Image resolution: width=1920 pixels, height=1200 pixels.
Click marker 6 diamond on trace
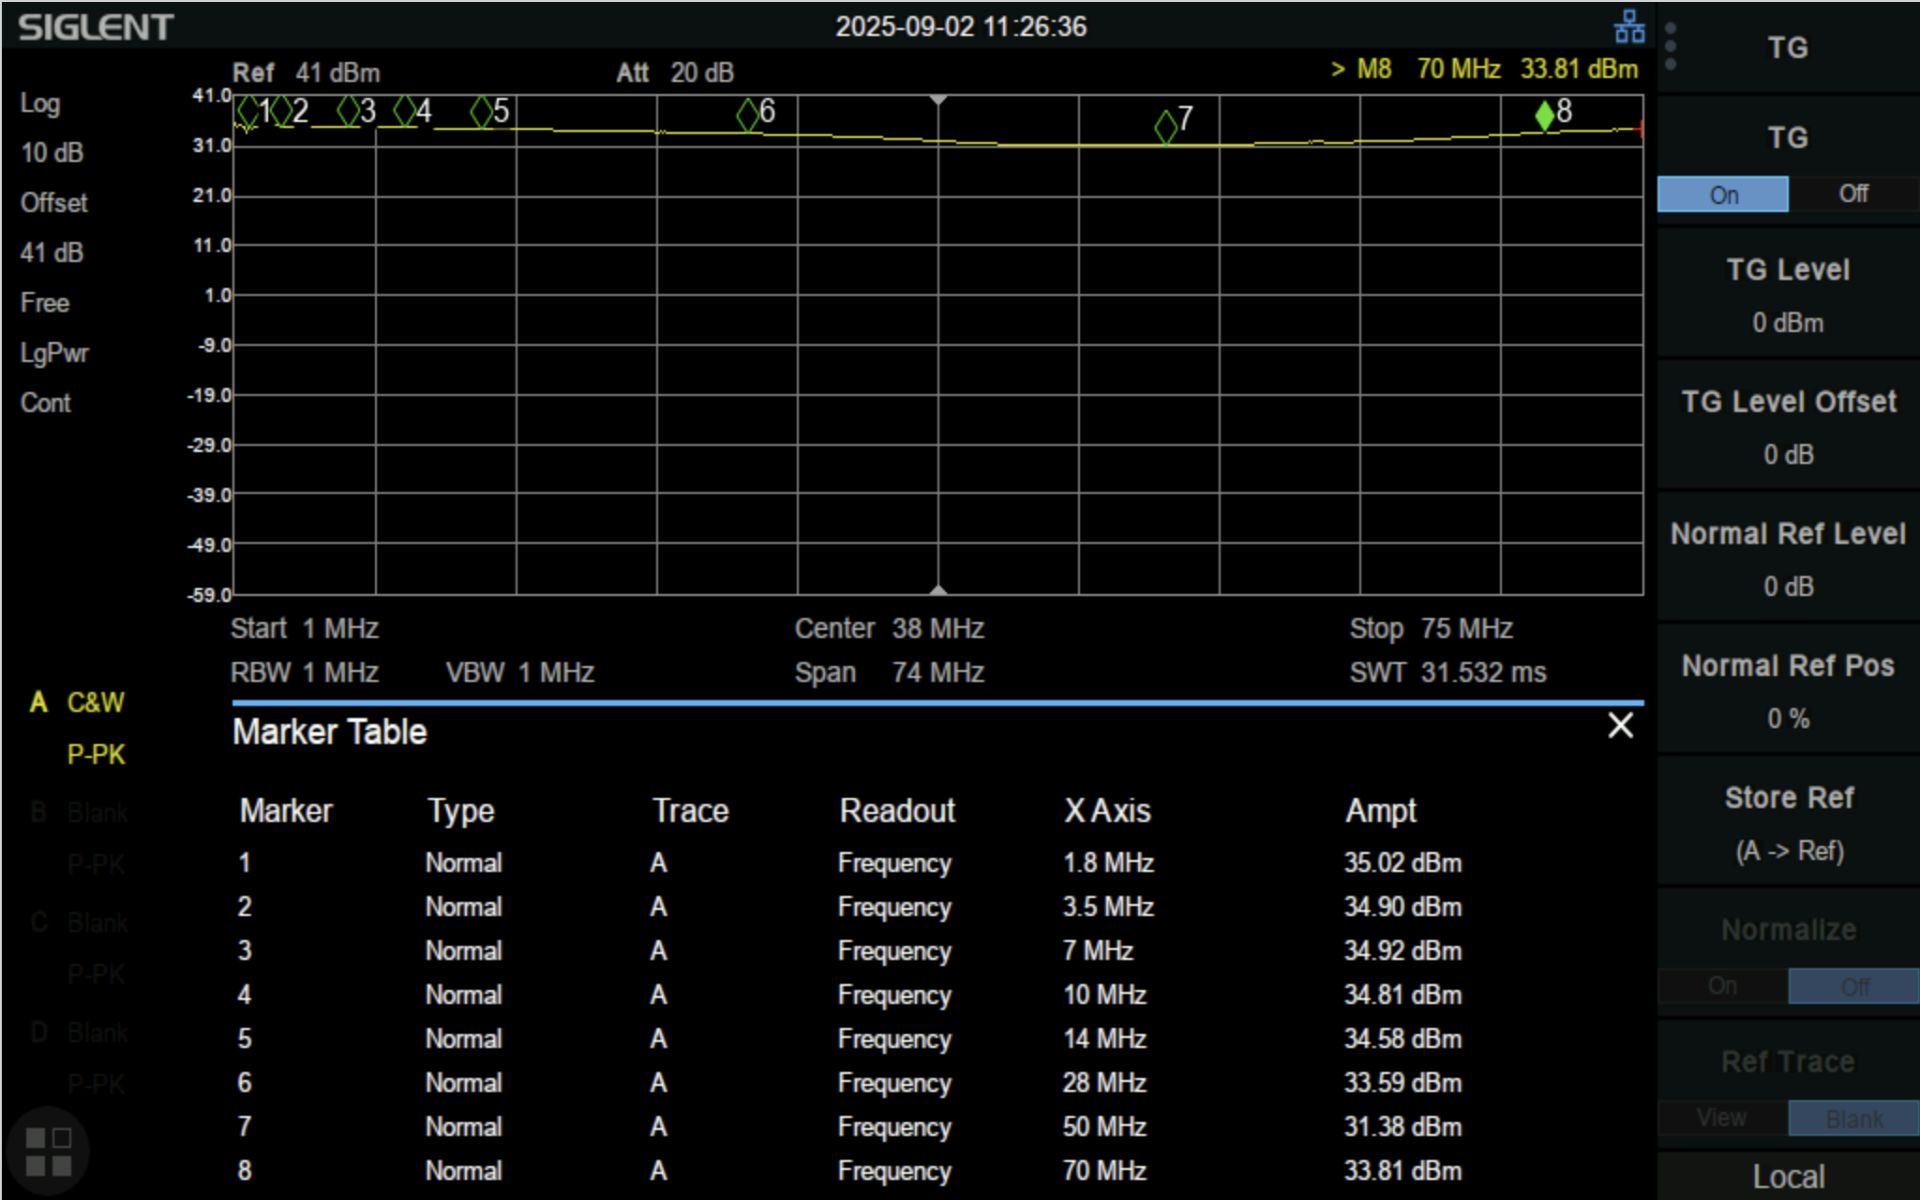pos(747,114)
